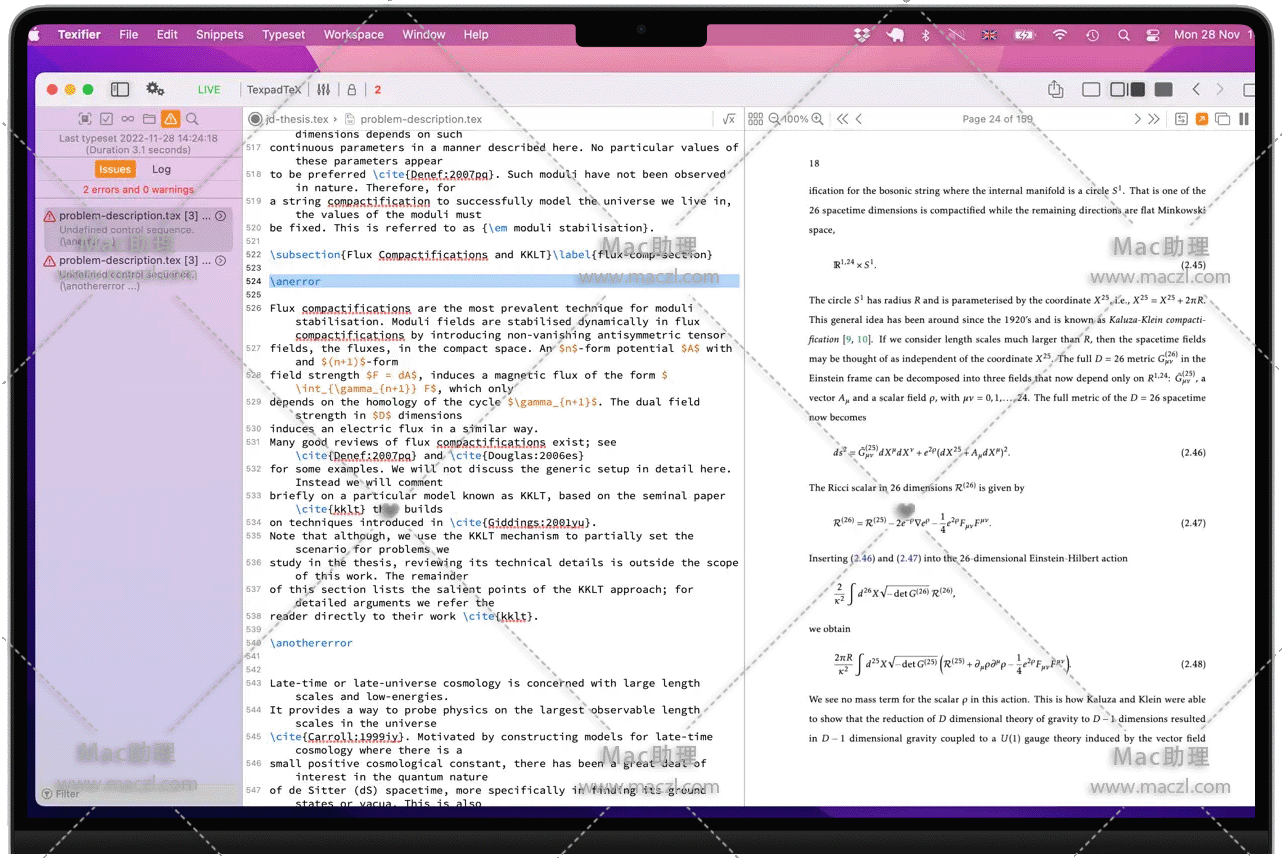Show PDF page thumbnails grid
Image resolution: width=1282 pixels, height=858 pixels.
(755, 119)
